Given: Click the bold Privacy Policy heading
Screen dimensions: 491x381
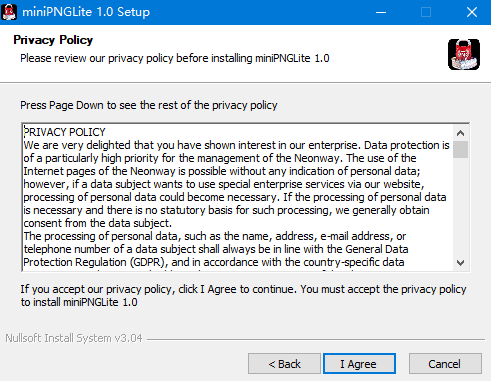Looking at the screenshot, I should pyautogui.click(x=53, y=40).
